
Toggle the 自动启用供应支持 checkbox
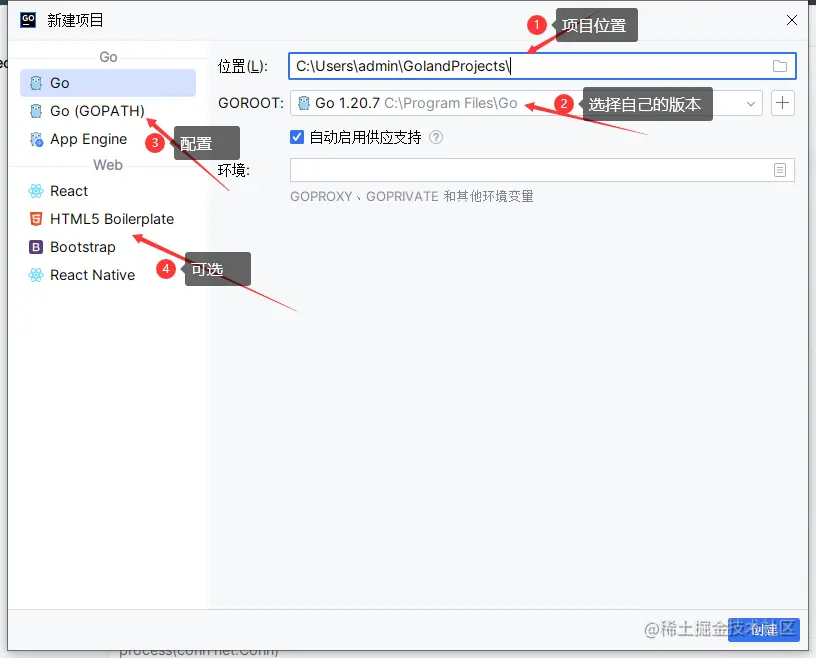[x=297, y=137]
